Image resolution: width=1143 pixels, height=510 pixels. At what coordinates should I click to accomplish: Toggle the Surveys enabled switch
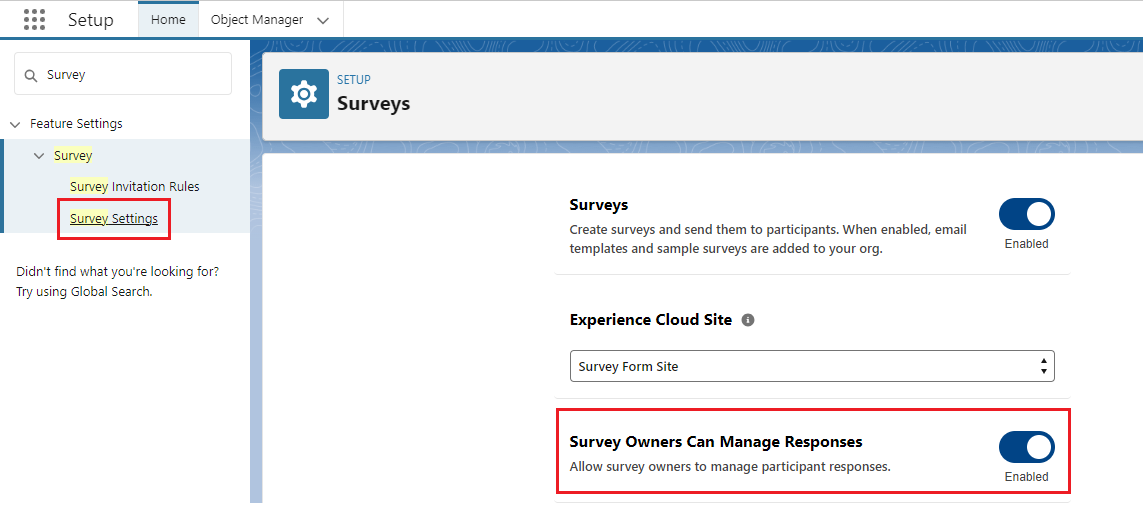click(1026, 214)
